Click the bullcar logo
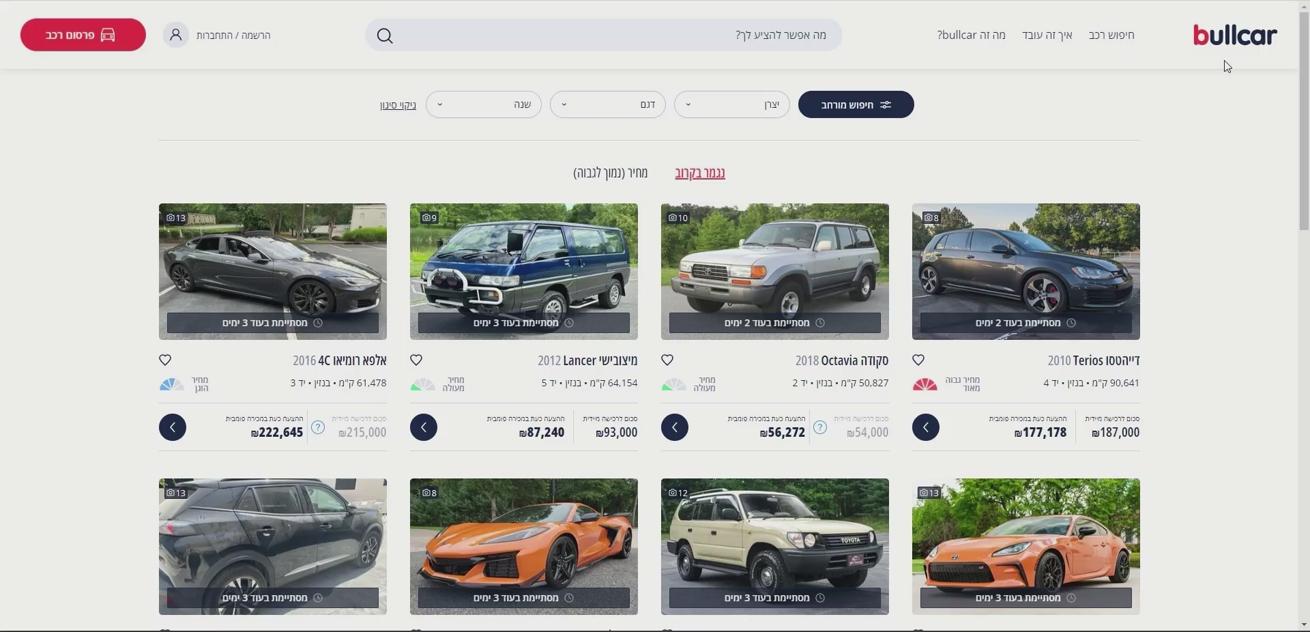The image size is (1310, 632). 1234,35
